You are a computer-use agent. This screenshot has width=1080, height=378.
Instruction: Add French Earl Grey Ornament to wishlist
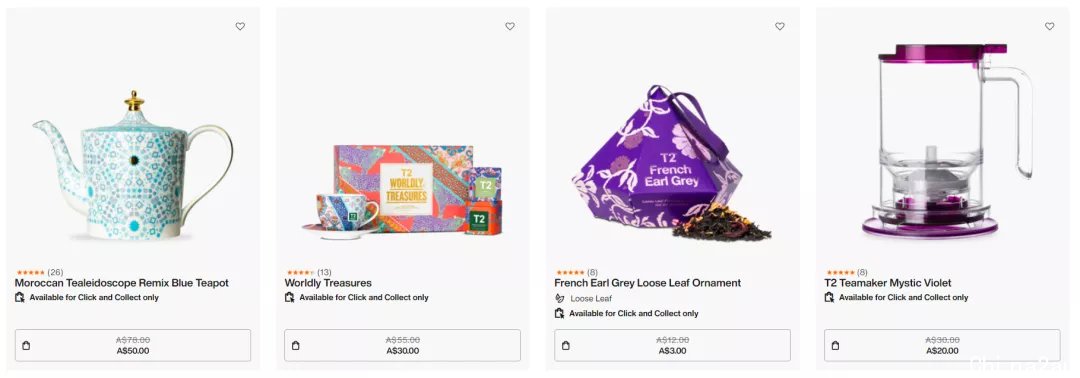pos(780,26)
